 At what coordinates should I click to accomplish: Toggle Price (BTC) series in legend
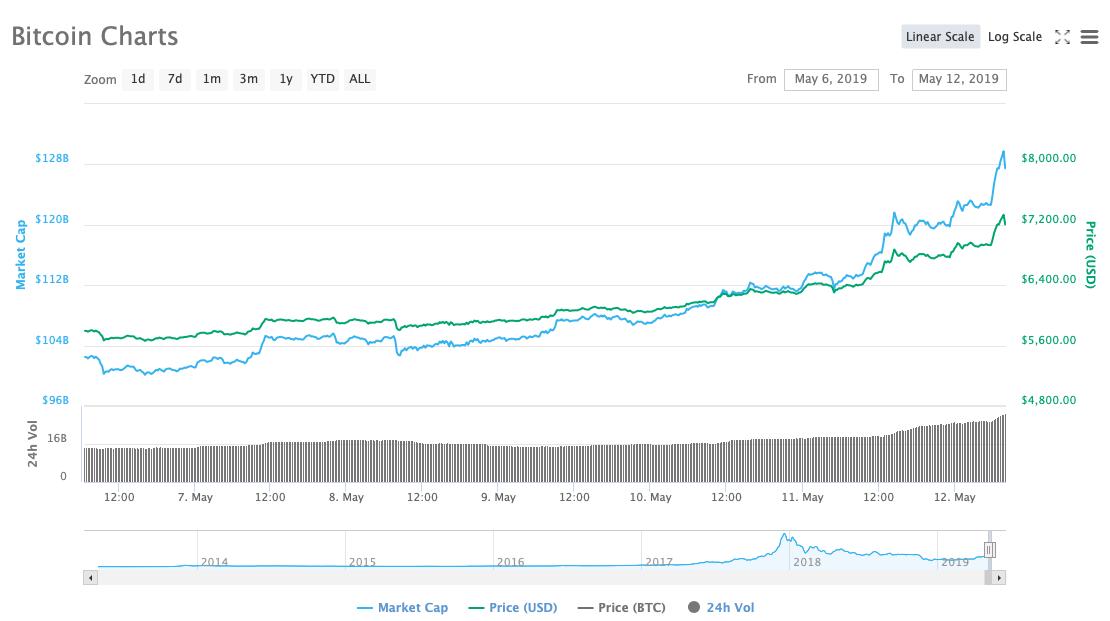tap(622, 608)
